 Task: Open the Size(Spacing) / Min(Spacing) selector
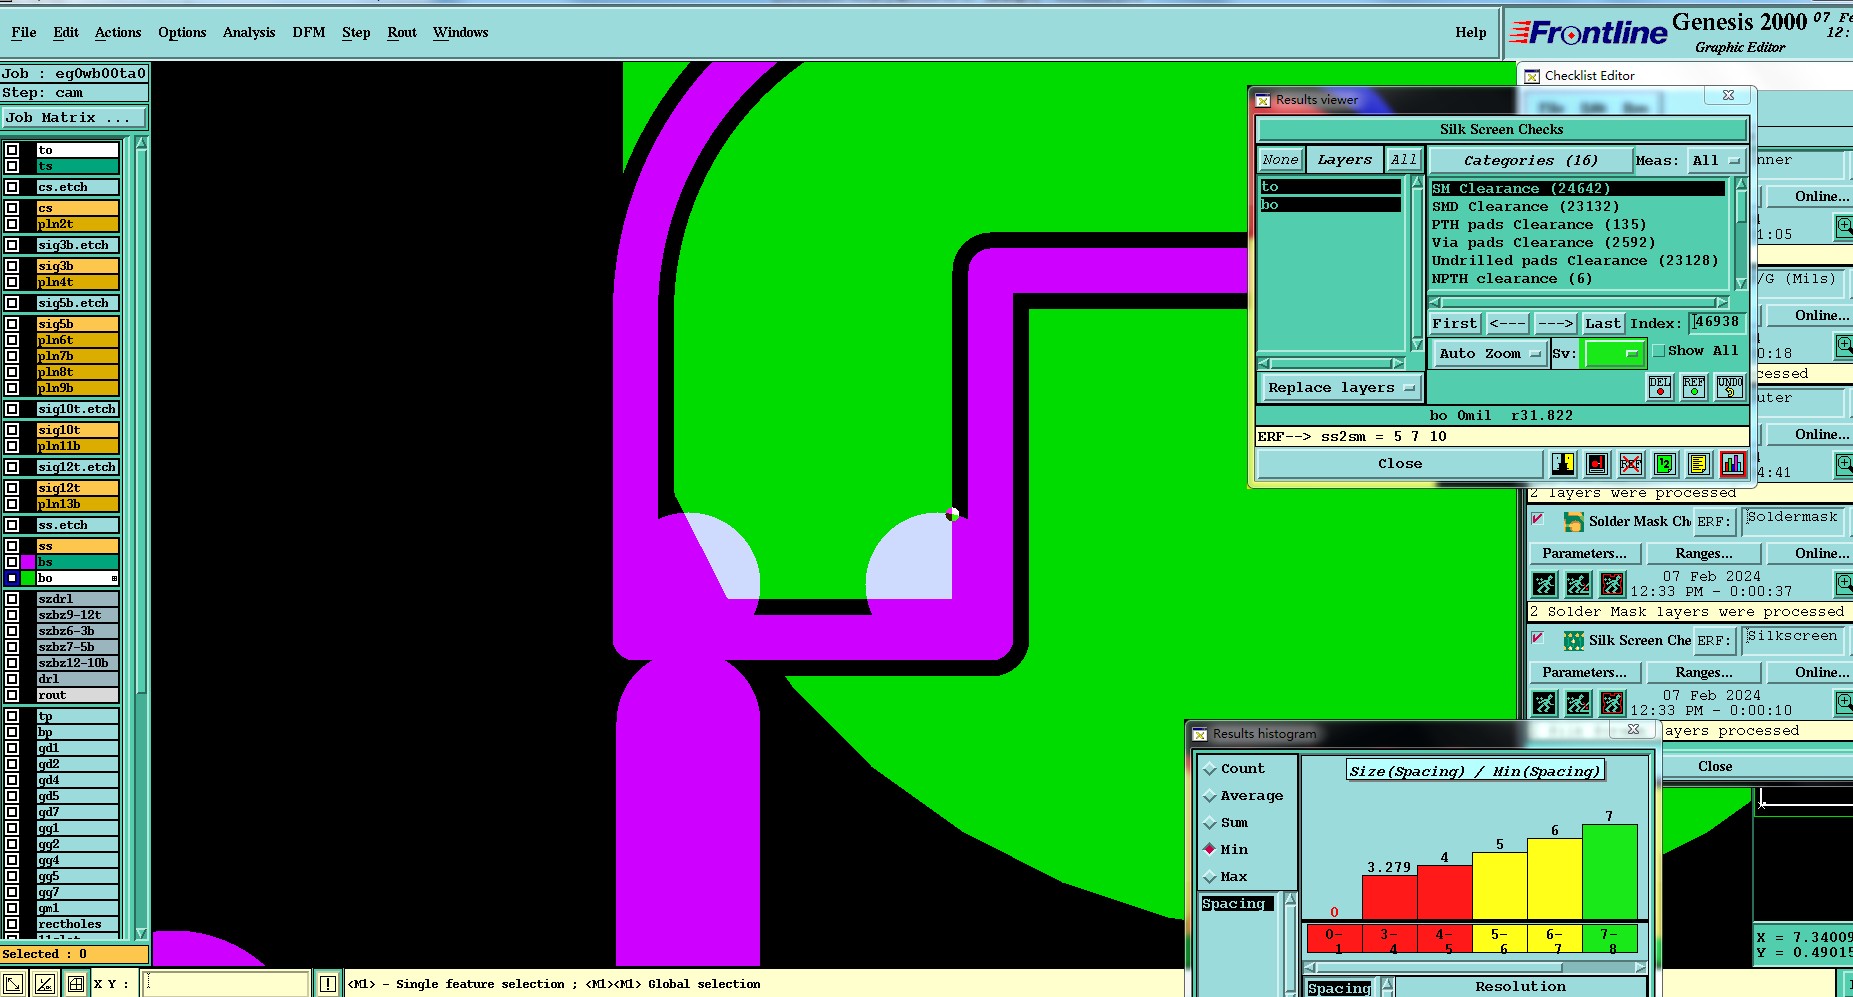click(1475, 771)
